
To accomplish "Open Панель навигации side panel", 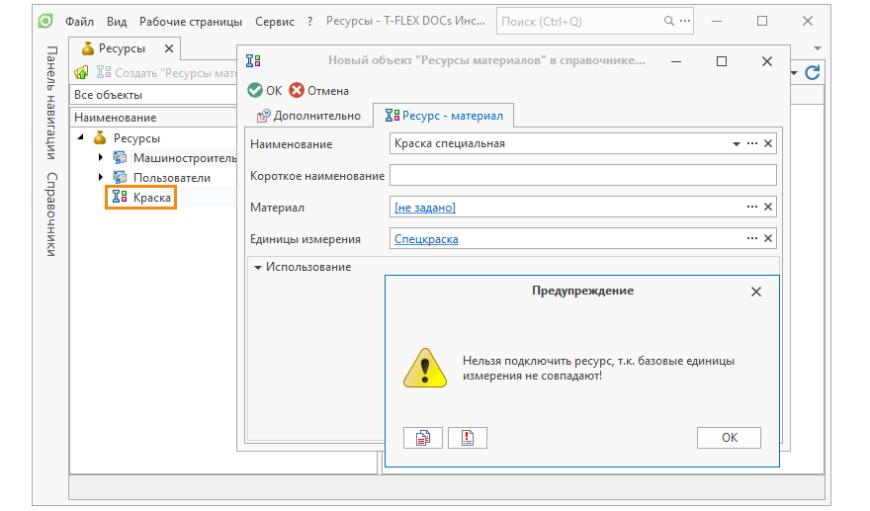I will 51,102.
